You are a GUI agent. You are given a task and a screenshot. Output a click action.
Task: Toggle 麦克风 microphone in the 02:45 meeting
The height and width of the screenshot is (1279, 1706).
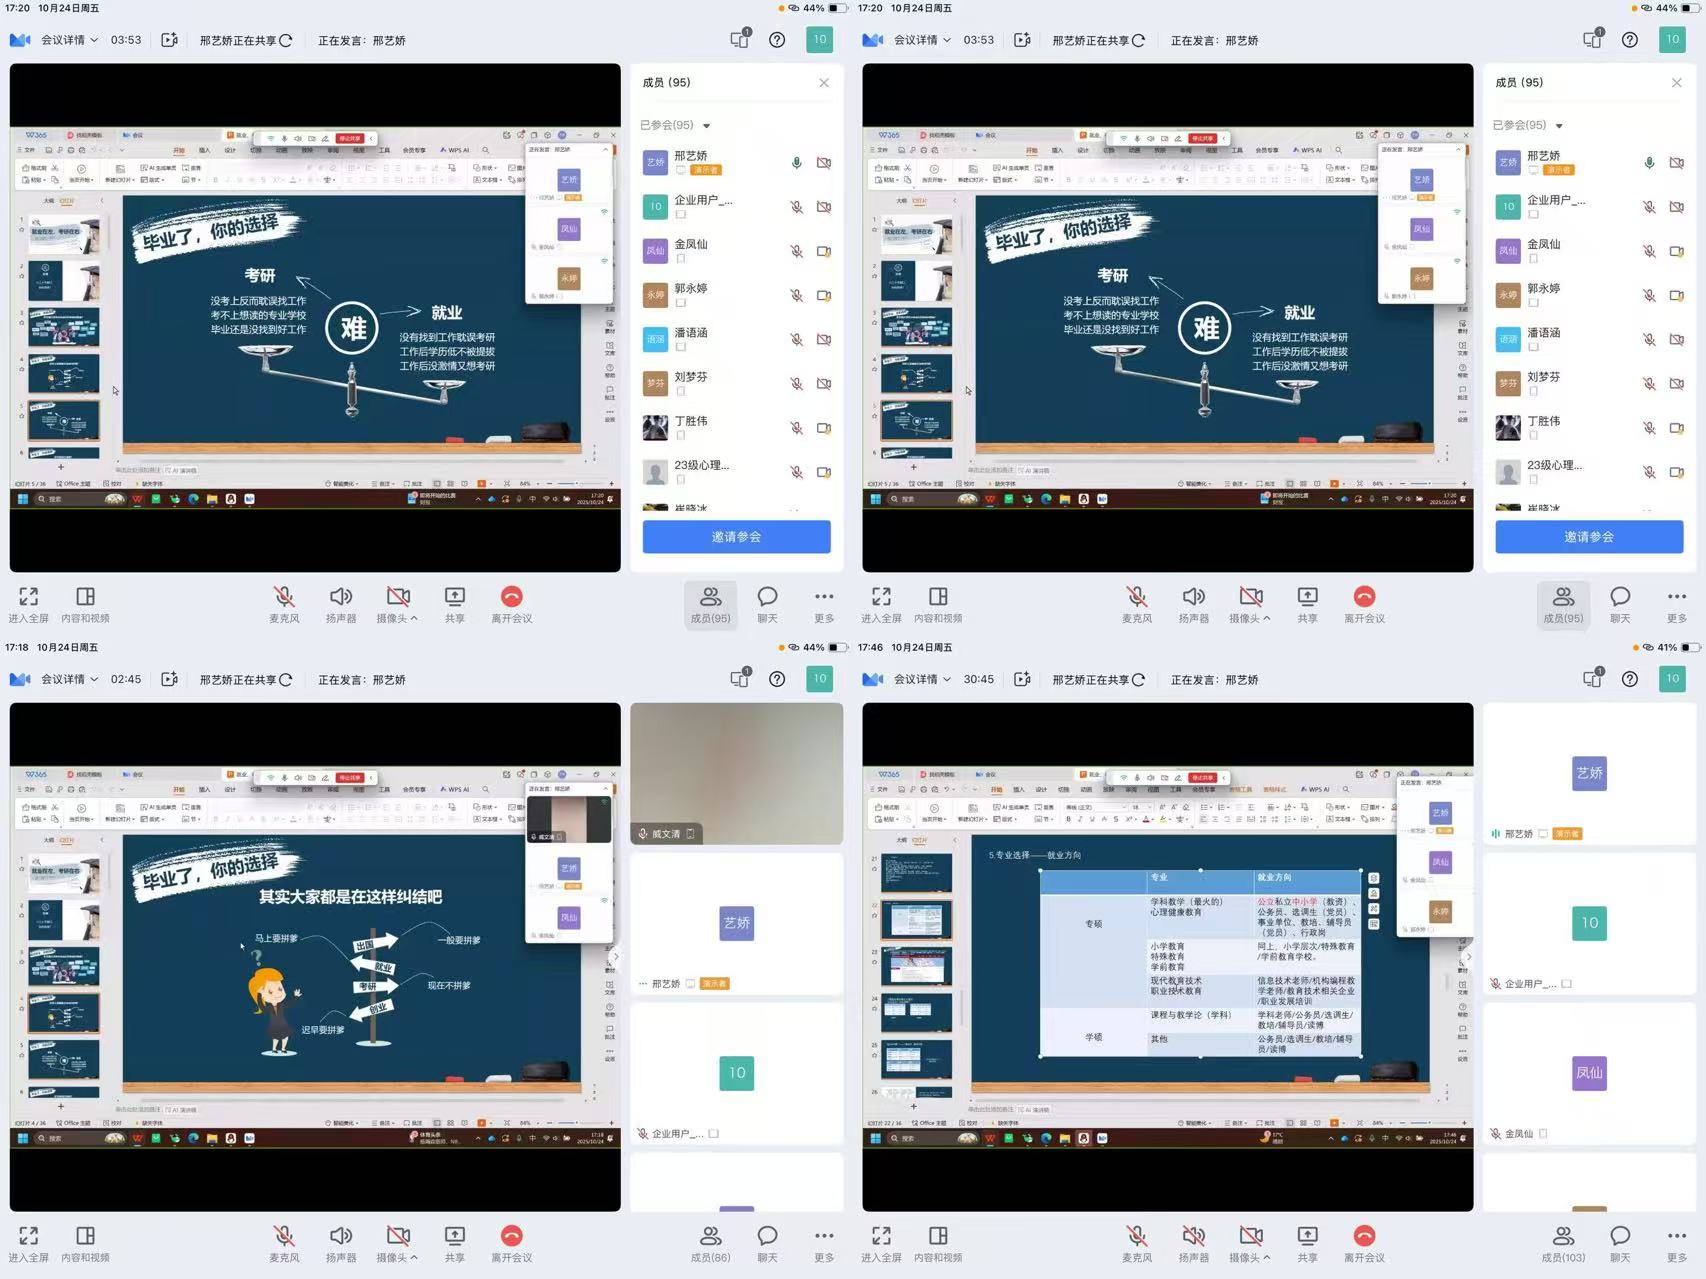click(x=284, y=1243)
